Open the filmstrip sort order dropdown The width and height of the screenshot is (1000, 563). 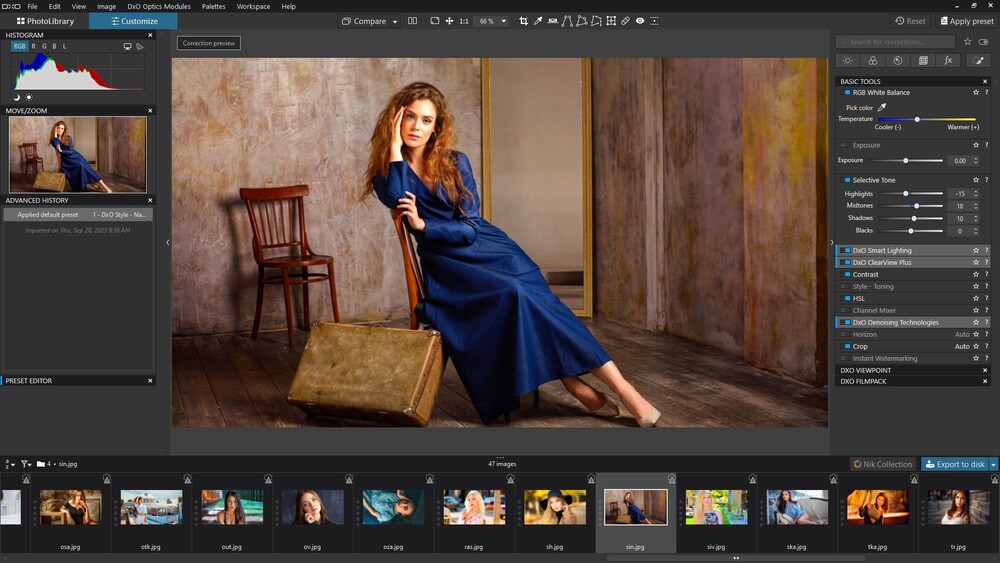(10, 464)
